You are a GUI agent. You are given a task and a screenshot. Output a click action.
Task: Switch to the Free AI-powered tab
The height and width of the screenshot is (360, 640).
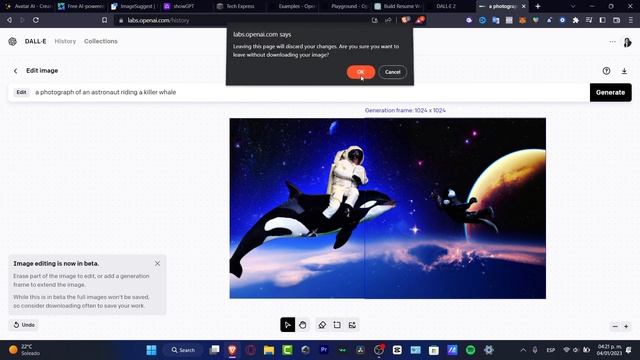coord(80,6)
